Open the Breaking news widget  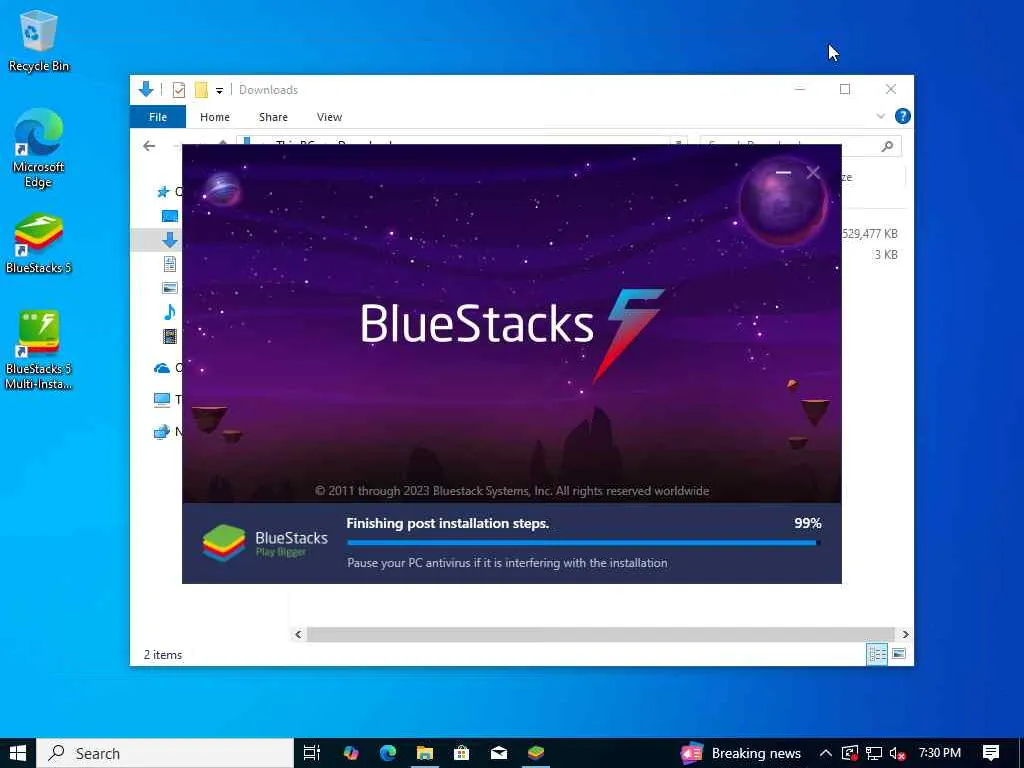click(741, 753)
